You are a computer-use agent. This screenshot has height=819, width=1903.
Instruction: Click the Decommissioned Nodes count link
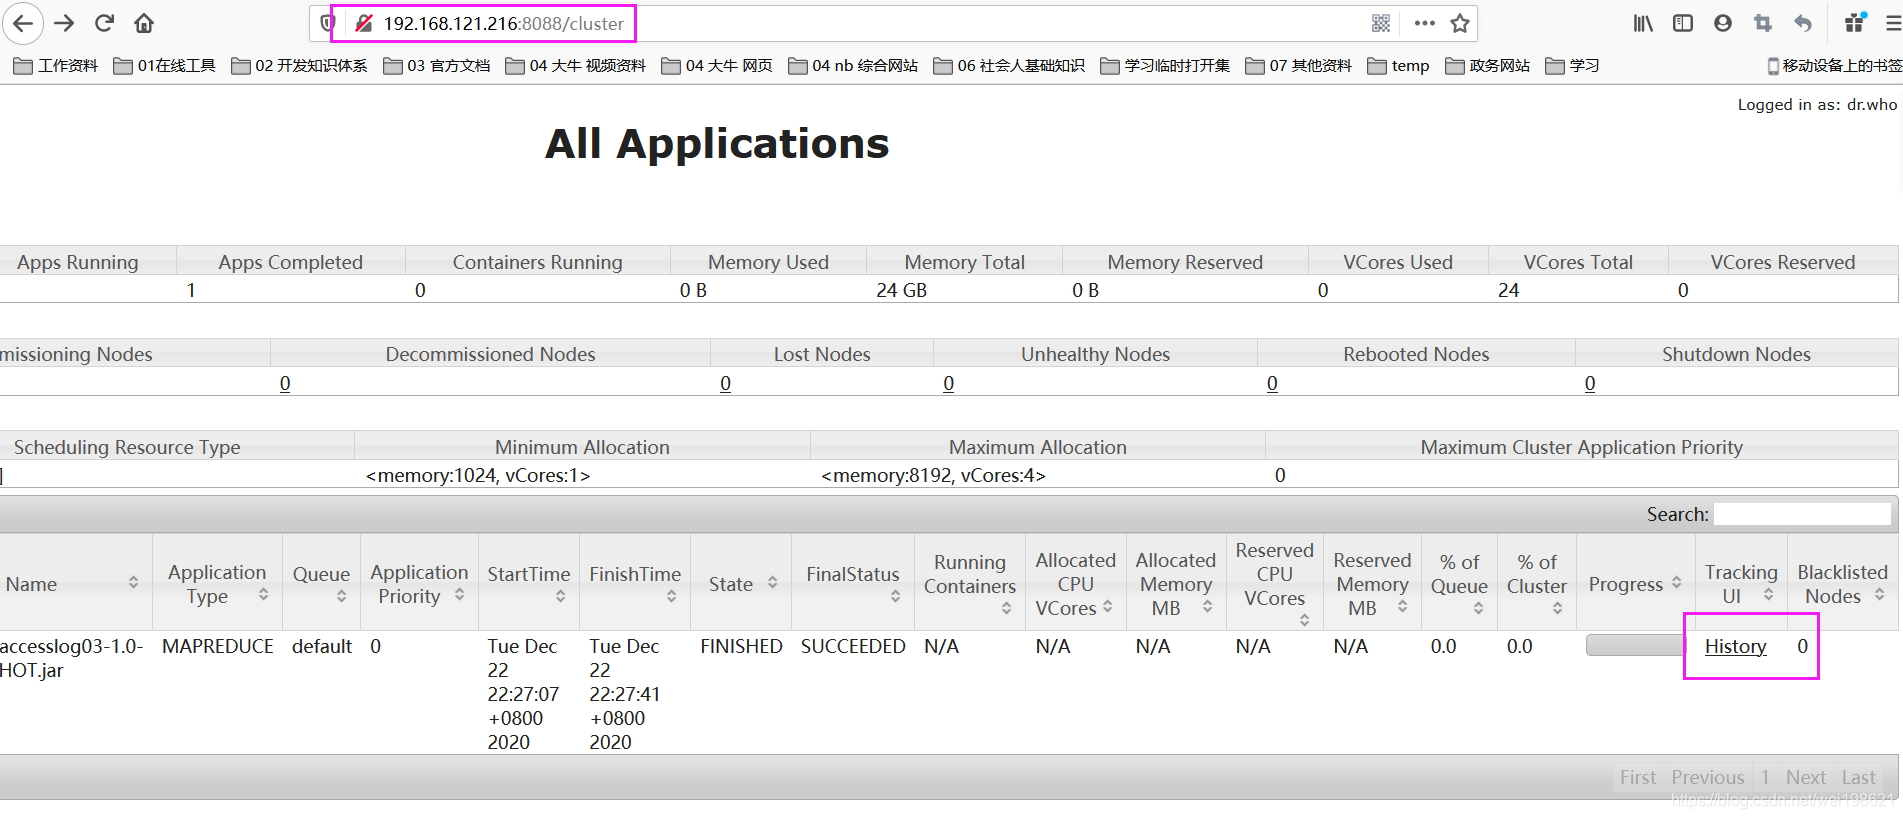[285, 383]
